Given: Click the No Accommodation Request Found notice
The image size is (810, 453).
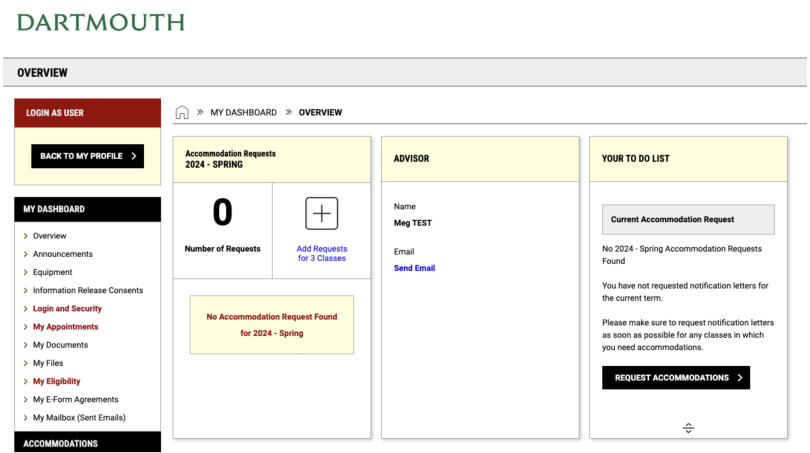Looking at the screenshot, I should 272,325.
